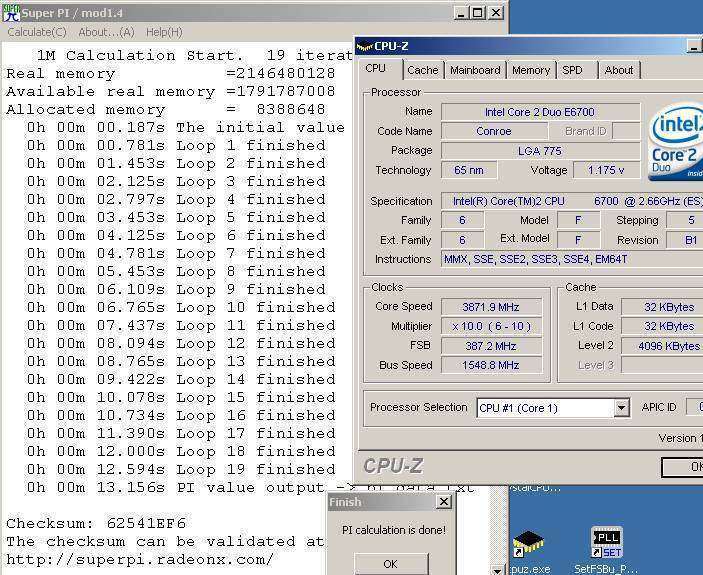This screenshot has height=575, width=703.
Task: Click the 'Allocated memory = 8388648' line
Action: [166, 109]
